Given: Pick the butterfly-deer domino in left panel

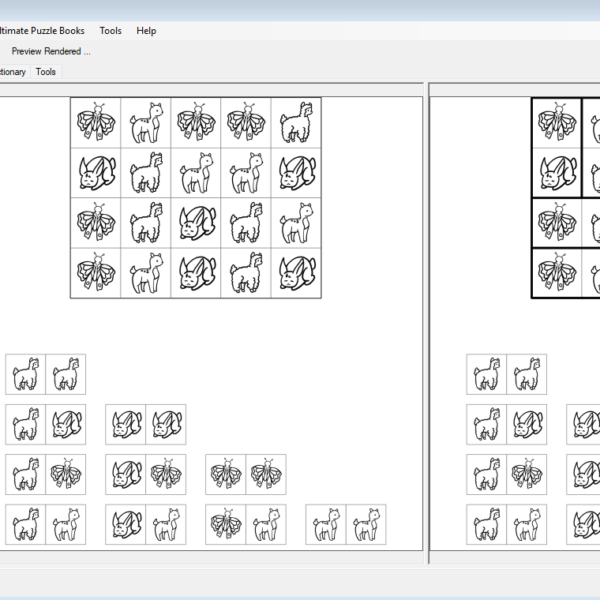Looking at the screenshot, I should point(246,525).
